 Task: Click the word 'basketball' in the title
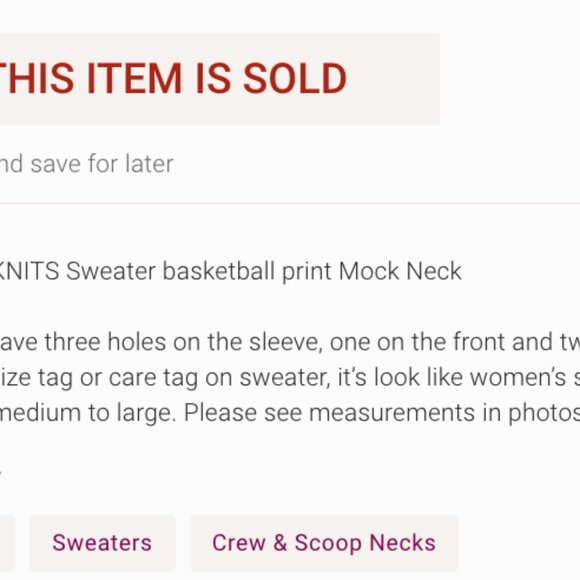tap(219, 271)
